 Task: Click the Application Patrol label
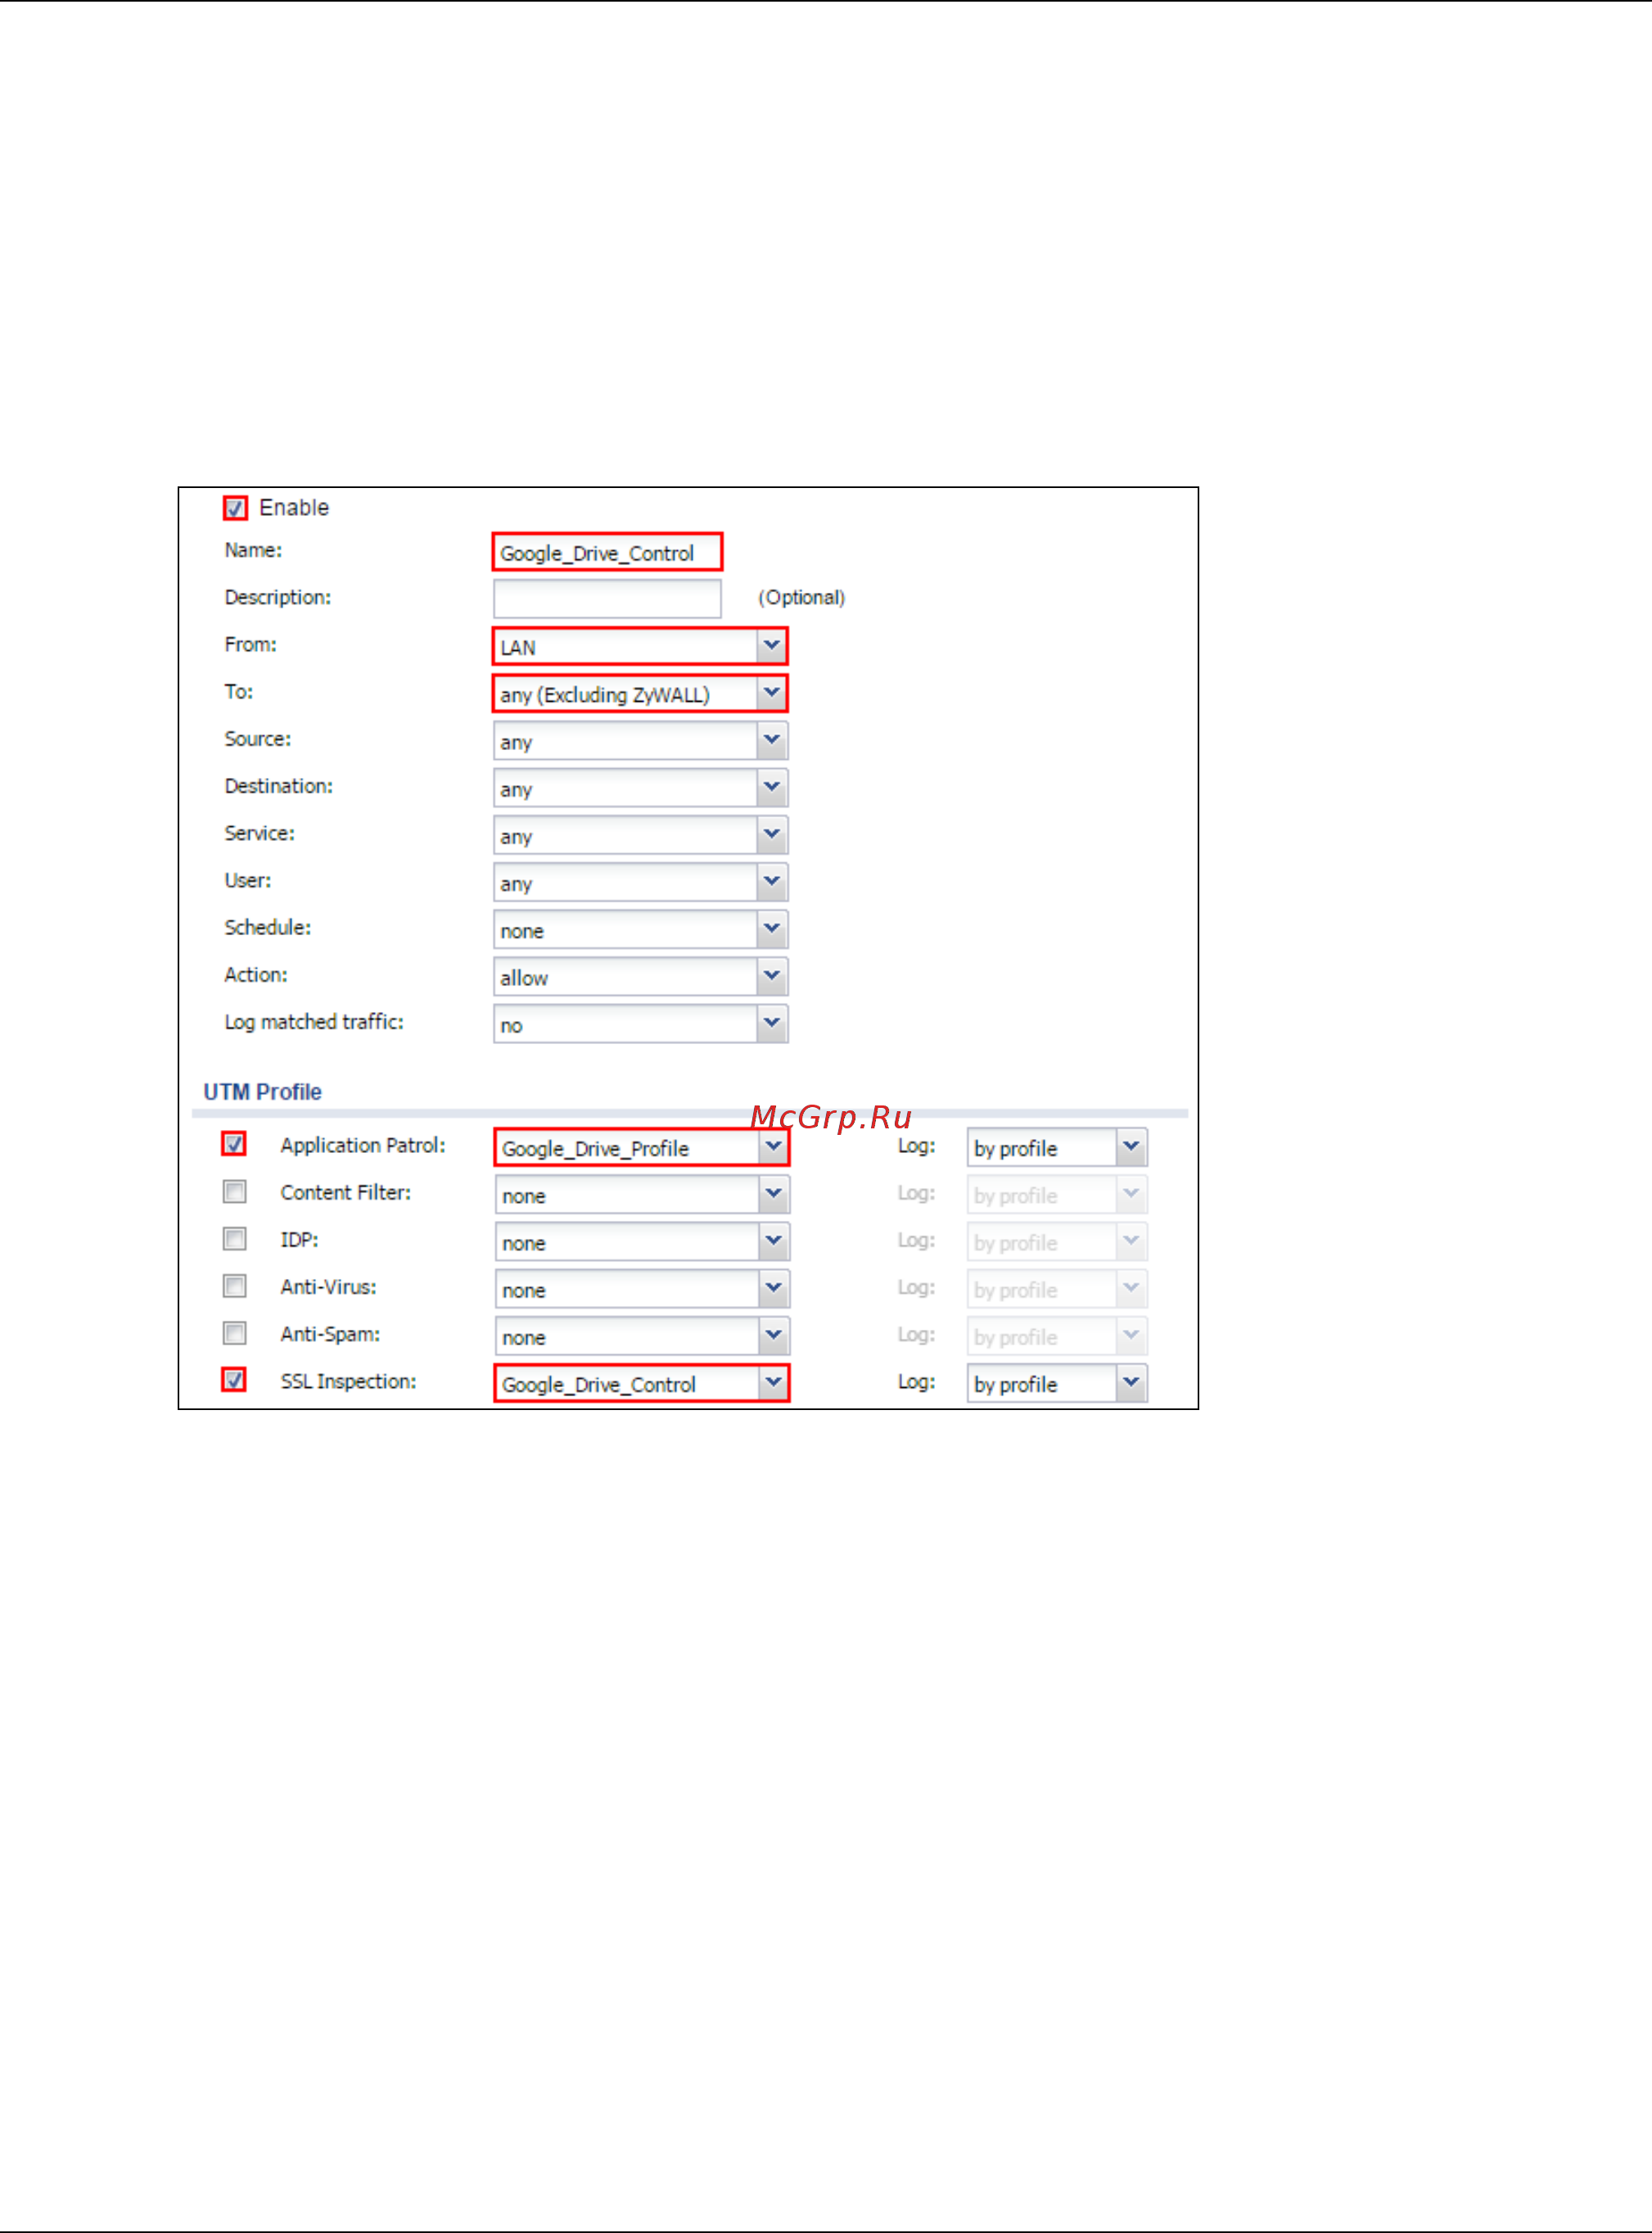tap(363, 1145)
